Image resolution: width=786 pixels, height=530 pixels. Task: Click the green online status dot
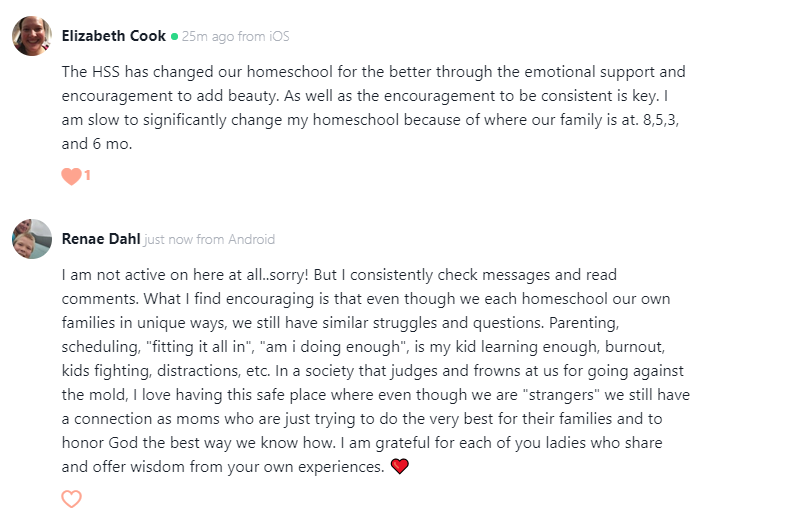(x=174, y=37)
